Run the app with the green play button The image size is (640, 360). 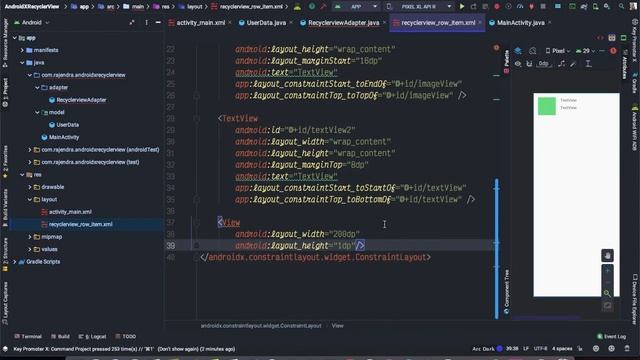462,7
